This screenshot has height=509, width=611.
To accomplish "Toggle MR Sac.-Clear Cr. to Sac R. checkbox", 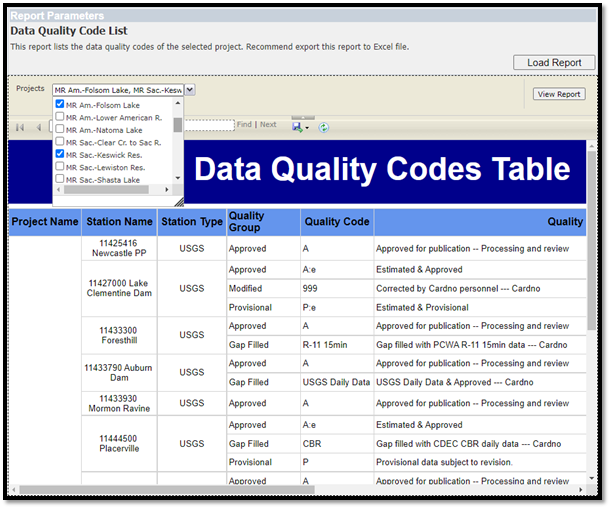I will [x=60, y=141].
